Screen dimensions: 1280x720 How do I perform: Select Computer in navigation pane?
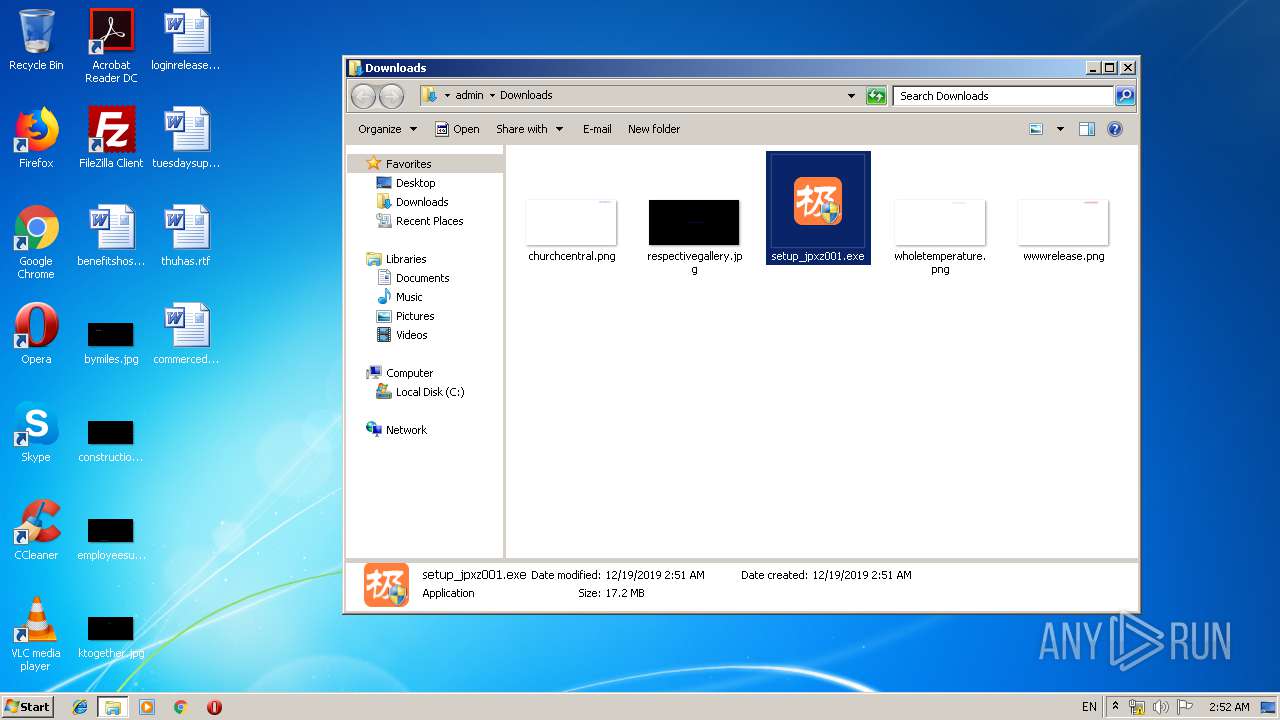pos(409,373)
